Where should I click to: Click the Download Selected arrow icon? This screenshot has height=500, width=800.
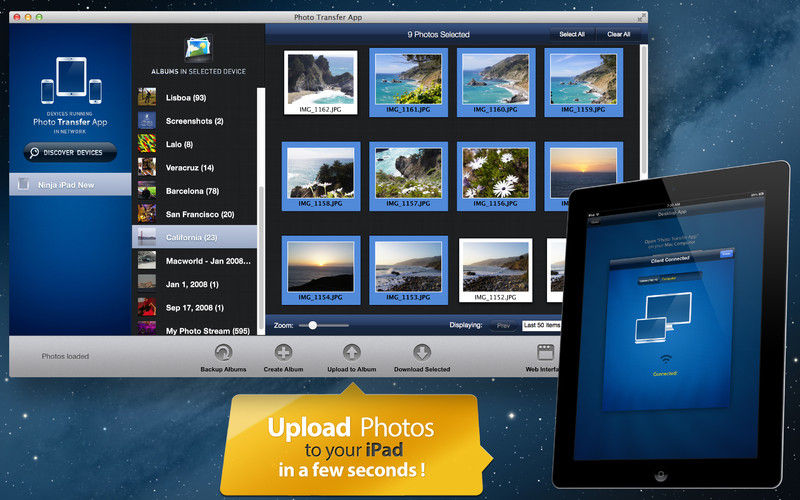coord(421,352)
